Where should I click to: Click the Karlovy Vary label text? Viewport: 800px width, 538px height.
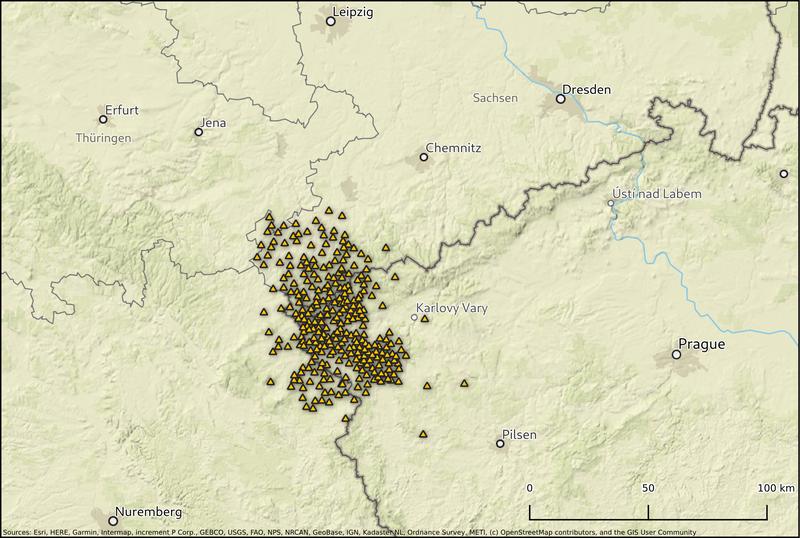(452, 308)
